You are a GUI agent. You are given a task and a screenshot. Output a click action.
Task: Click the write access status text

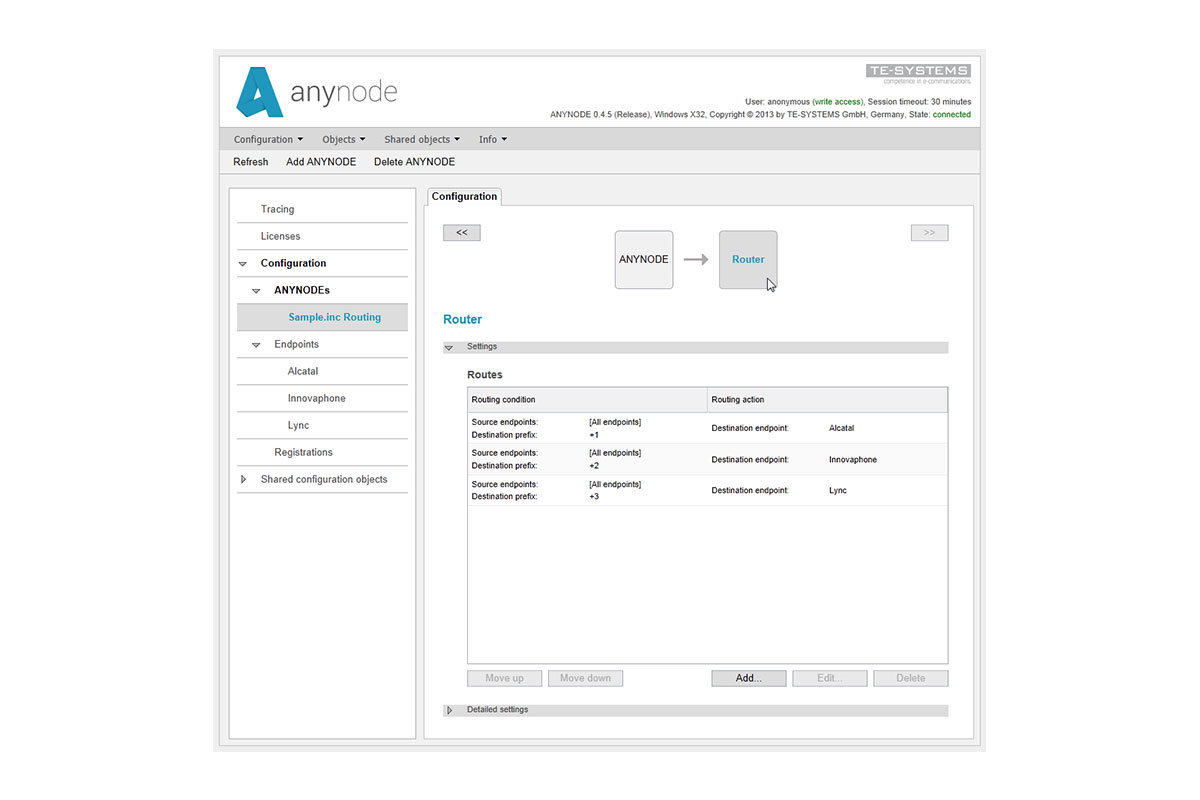(838, 102)
